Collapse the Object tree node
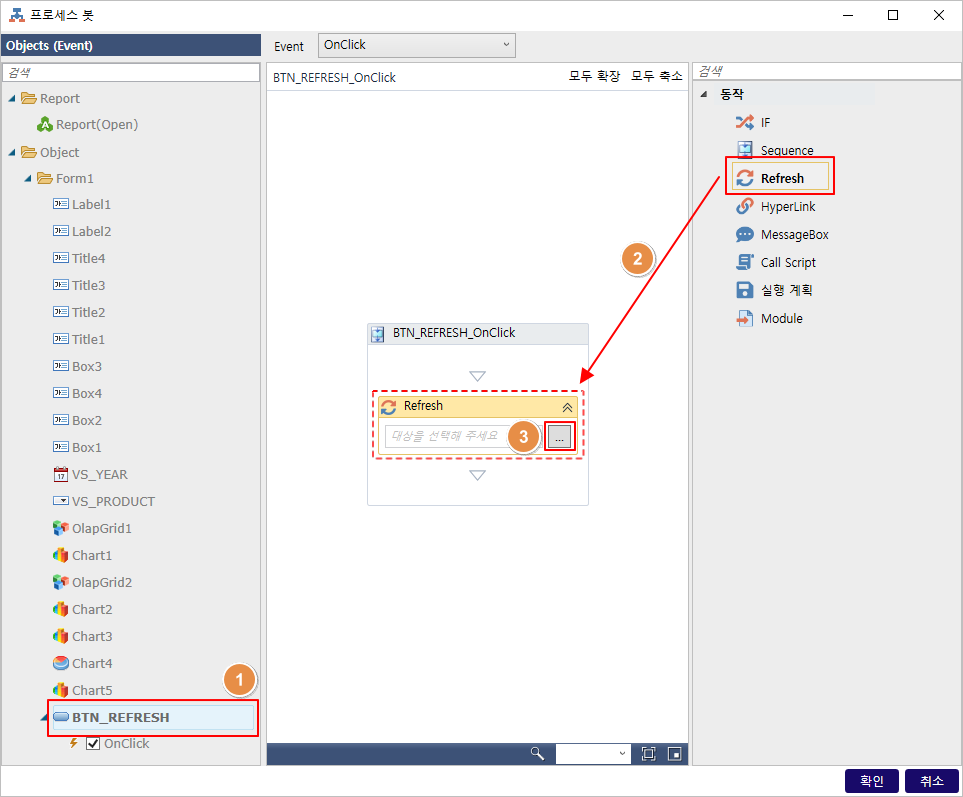 pos(12,152)
